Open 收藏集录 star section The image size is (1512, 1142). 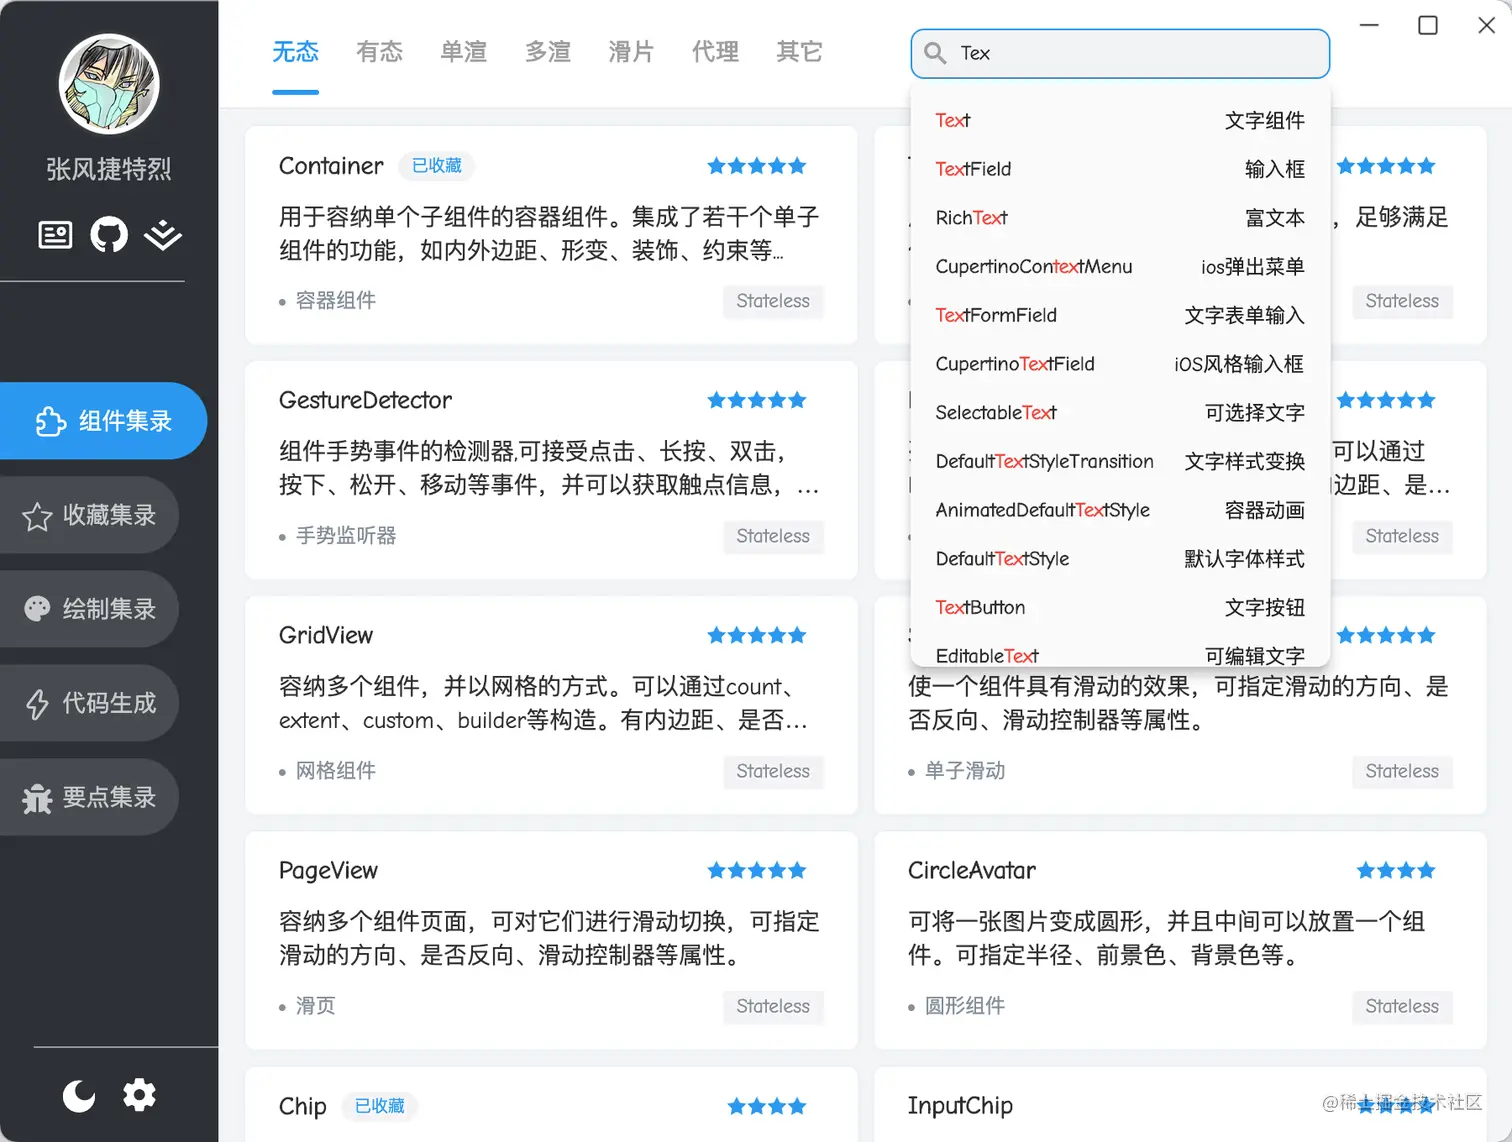(x=88, y=515)
